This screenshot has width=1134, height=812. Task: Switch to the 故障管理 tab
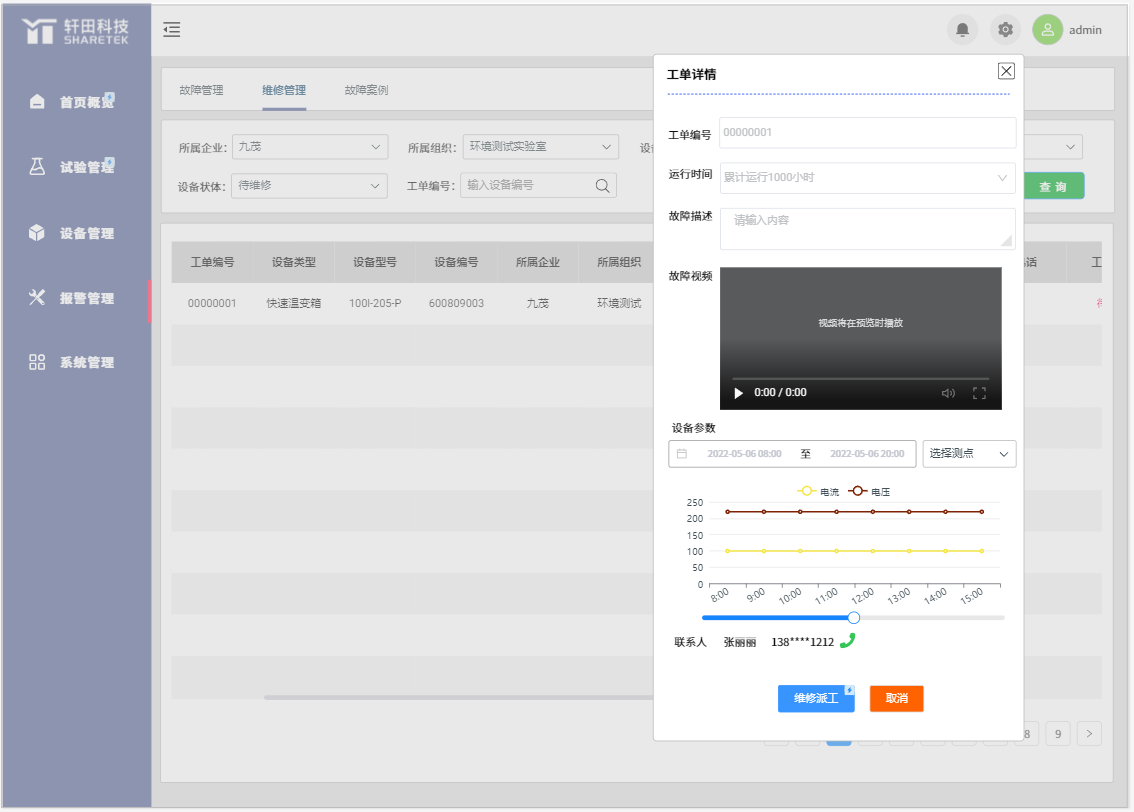(x=201, y=90)
